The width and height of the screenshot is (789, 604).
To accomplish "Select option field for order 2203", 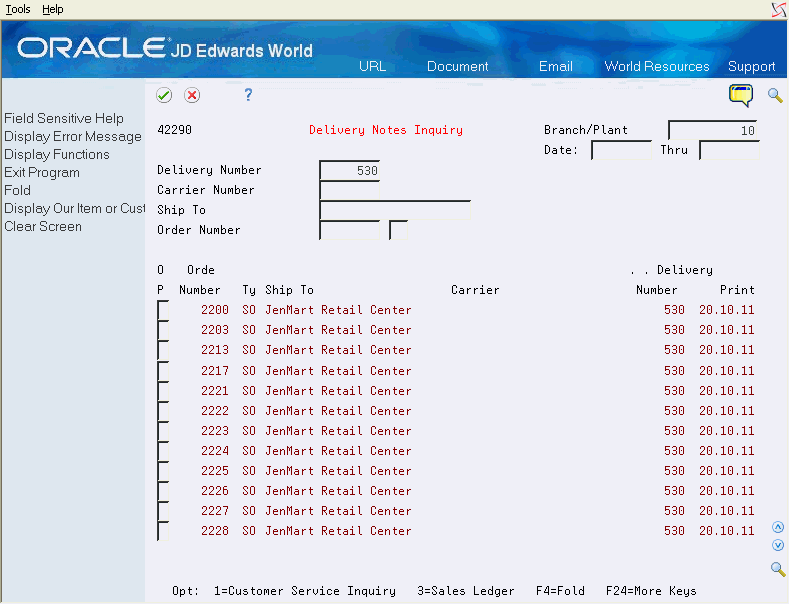I will pyautogui.click(x=163, y=330).
